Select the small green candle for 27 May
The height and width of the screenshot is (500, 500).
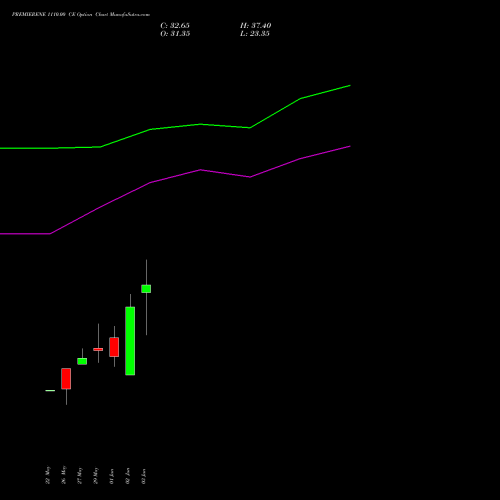tap(82, 361)
